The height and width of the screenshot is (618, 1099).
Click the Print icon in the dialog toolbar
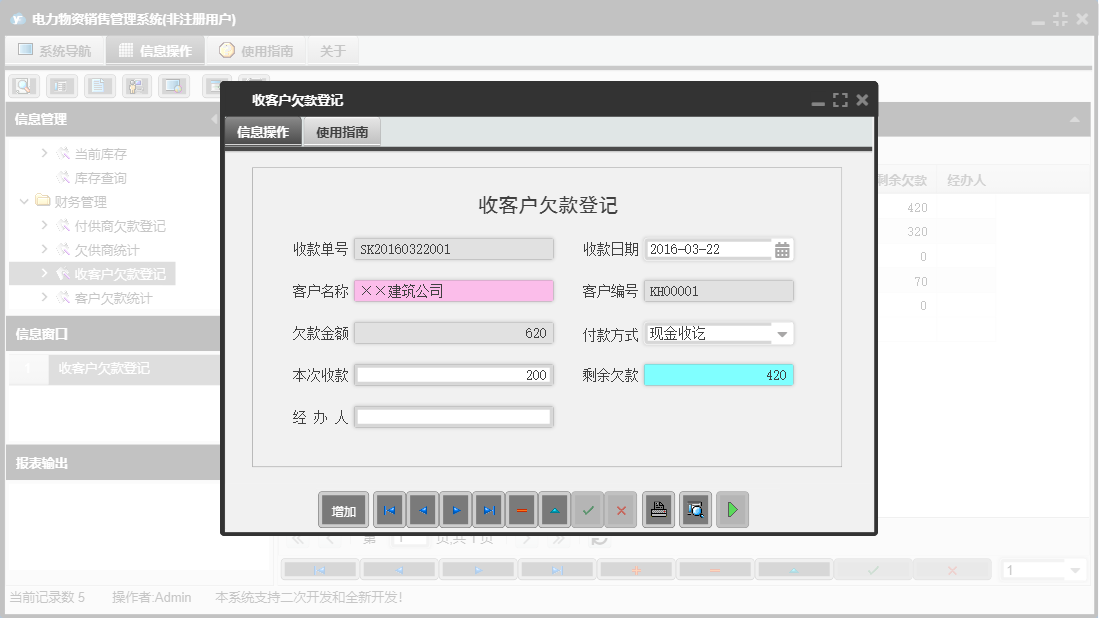point(659,509)
